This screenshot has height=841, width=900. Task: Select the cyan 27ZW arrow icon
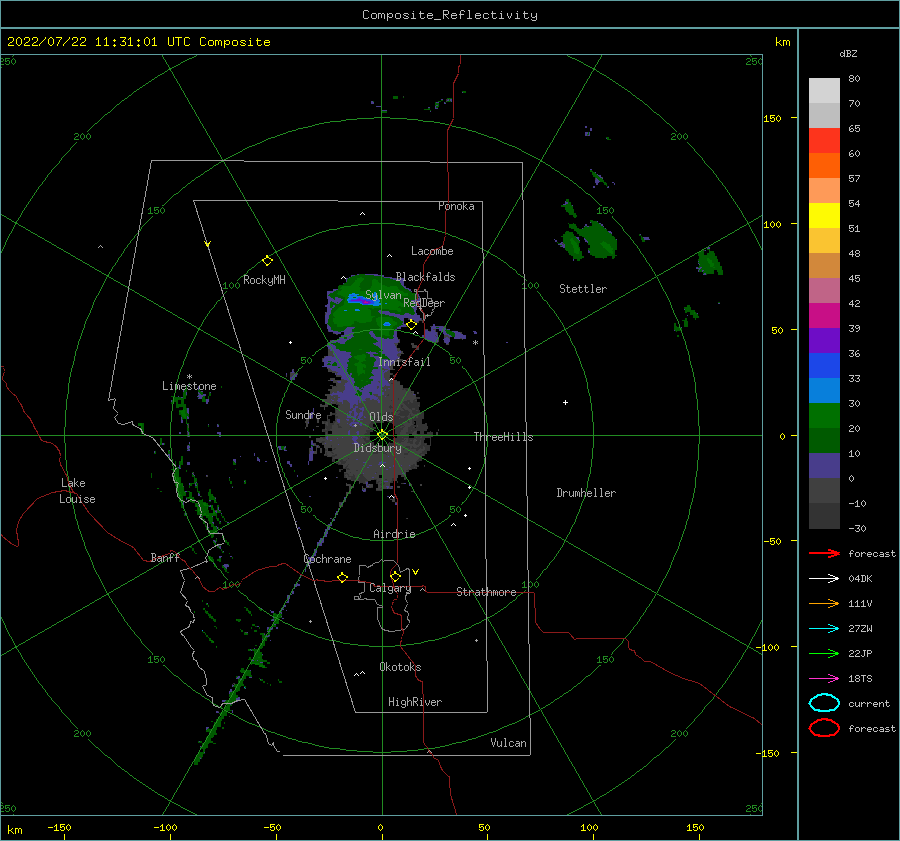(x=824, y=629)
